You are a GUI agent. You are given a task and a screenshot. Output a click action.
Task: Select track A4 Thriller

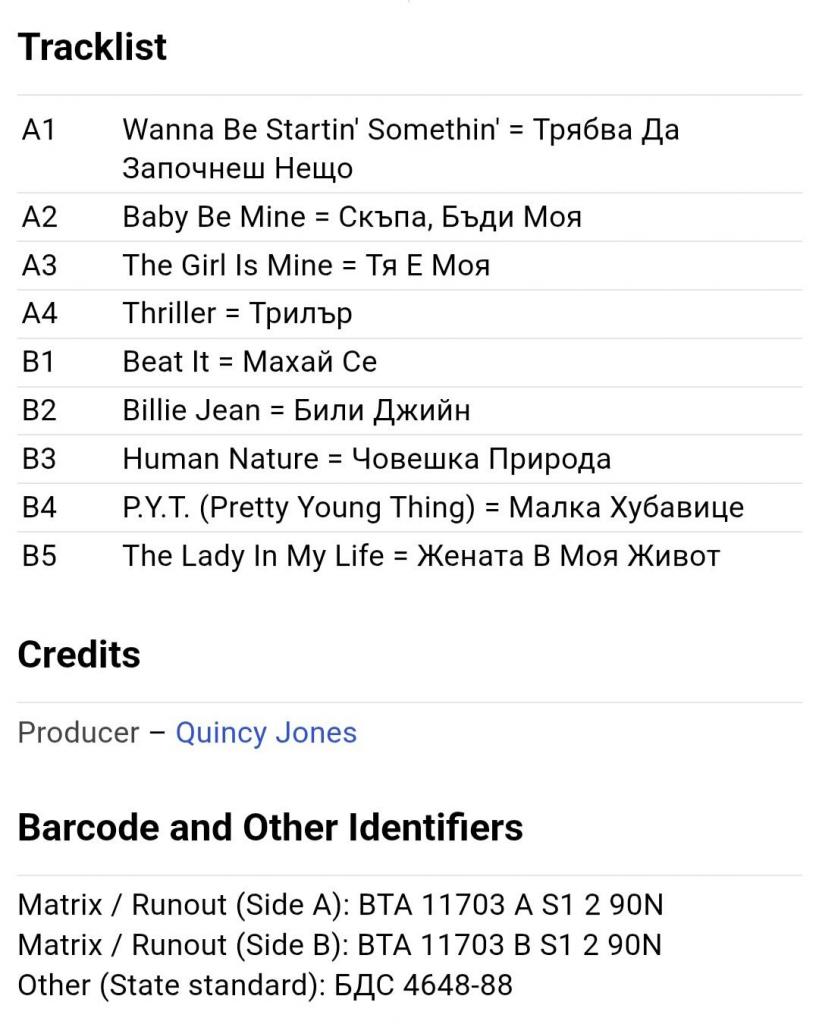click(410, 314)
